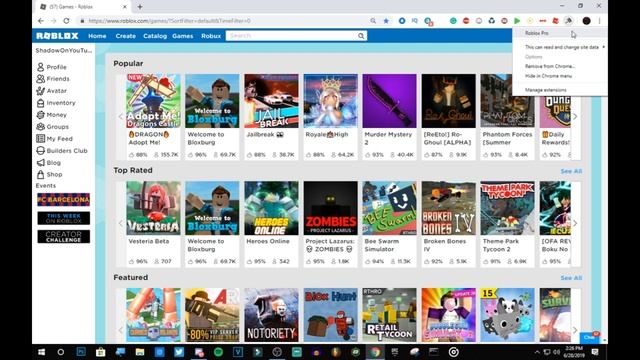Open Shop in the sidebar

(49, 174)
